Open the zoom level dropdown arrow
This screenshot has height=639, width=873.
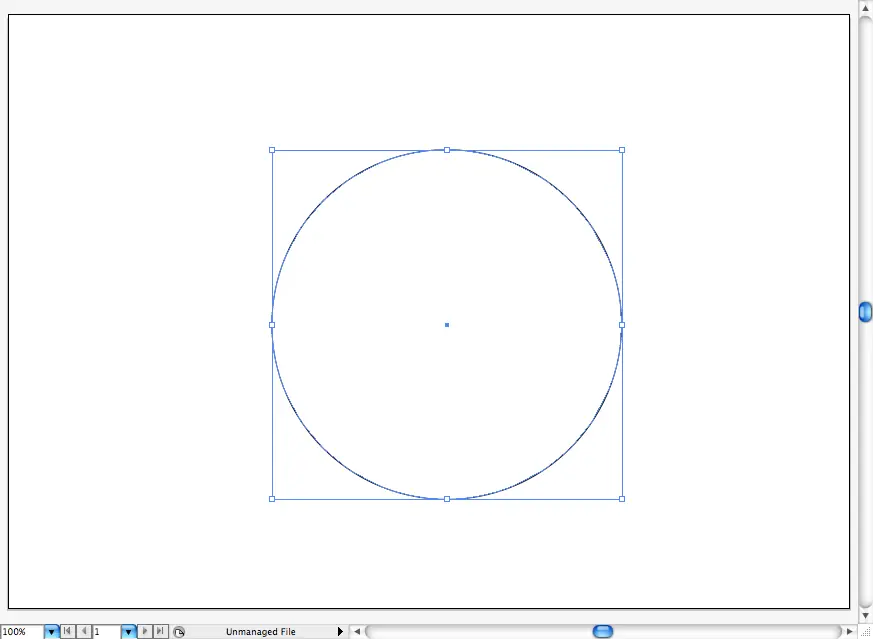click(x=51, y=632)
